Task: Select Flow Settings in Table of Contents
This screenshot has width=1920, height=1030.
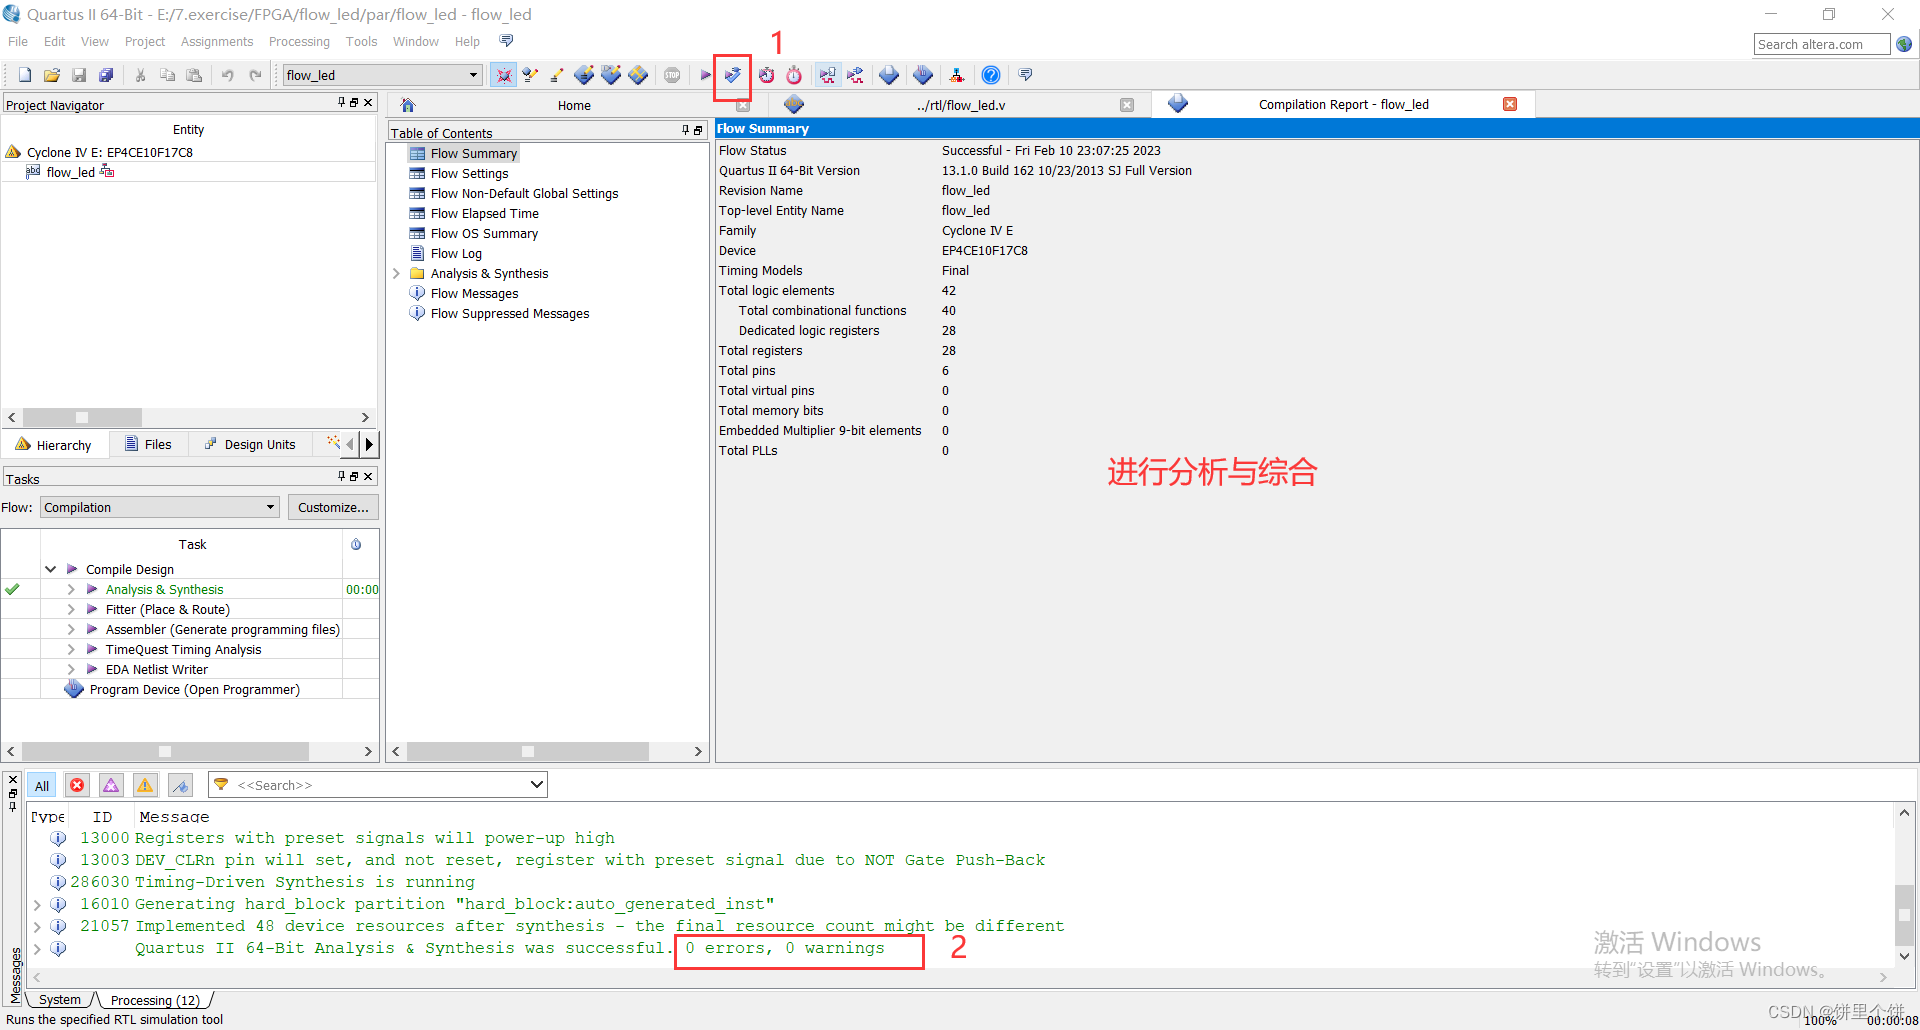Action: coord(469,173)
